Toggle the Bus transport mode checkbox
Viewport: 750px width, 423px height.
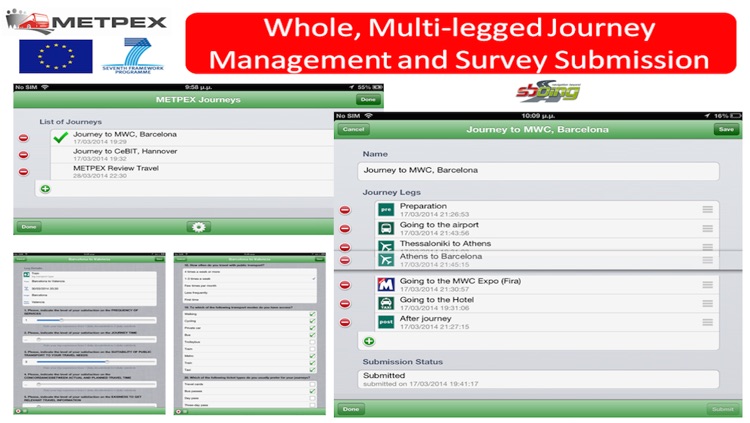312,335
